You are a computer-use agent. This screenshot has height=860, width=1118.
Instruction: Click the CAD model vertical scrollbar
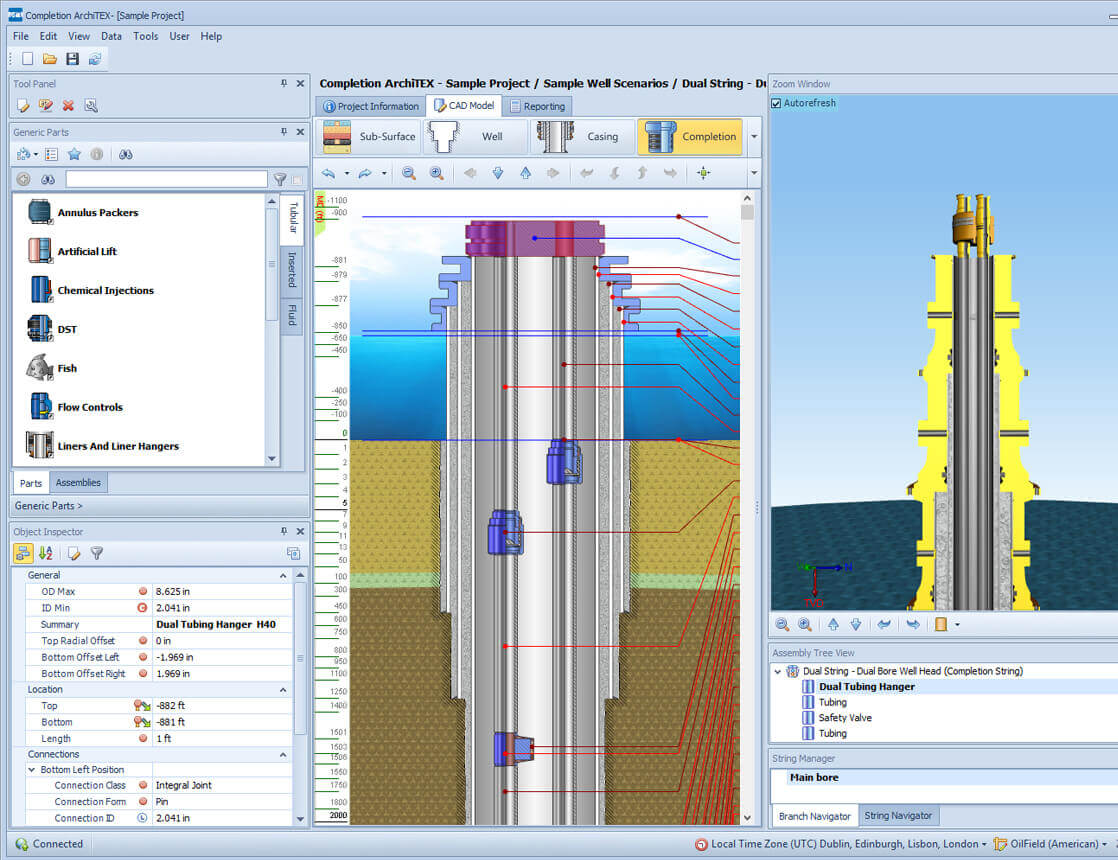click(x=746, y=500)
